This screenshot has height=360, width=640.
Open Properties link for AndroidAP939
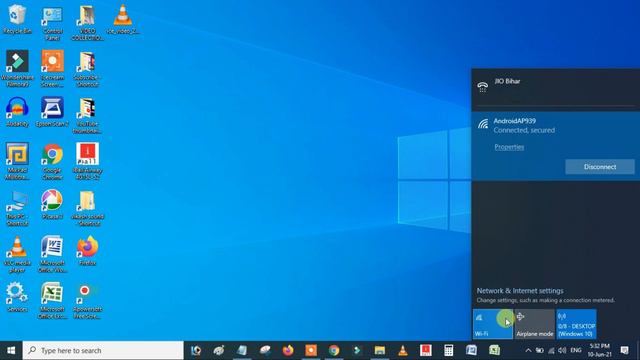(509, 147)
